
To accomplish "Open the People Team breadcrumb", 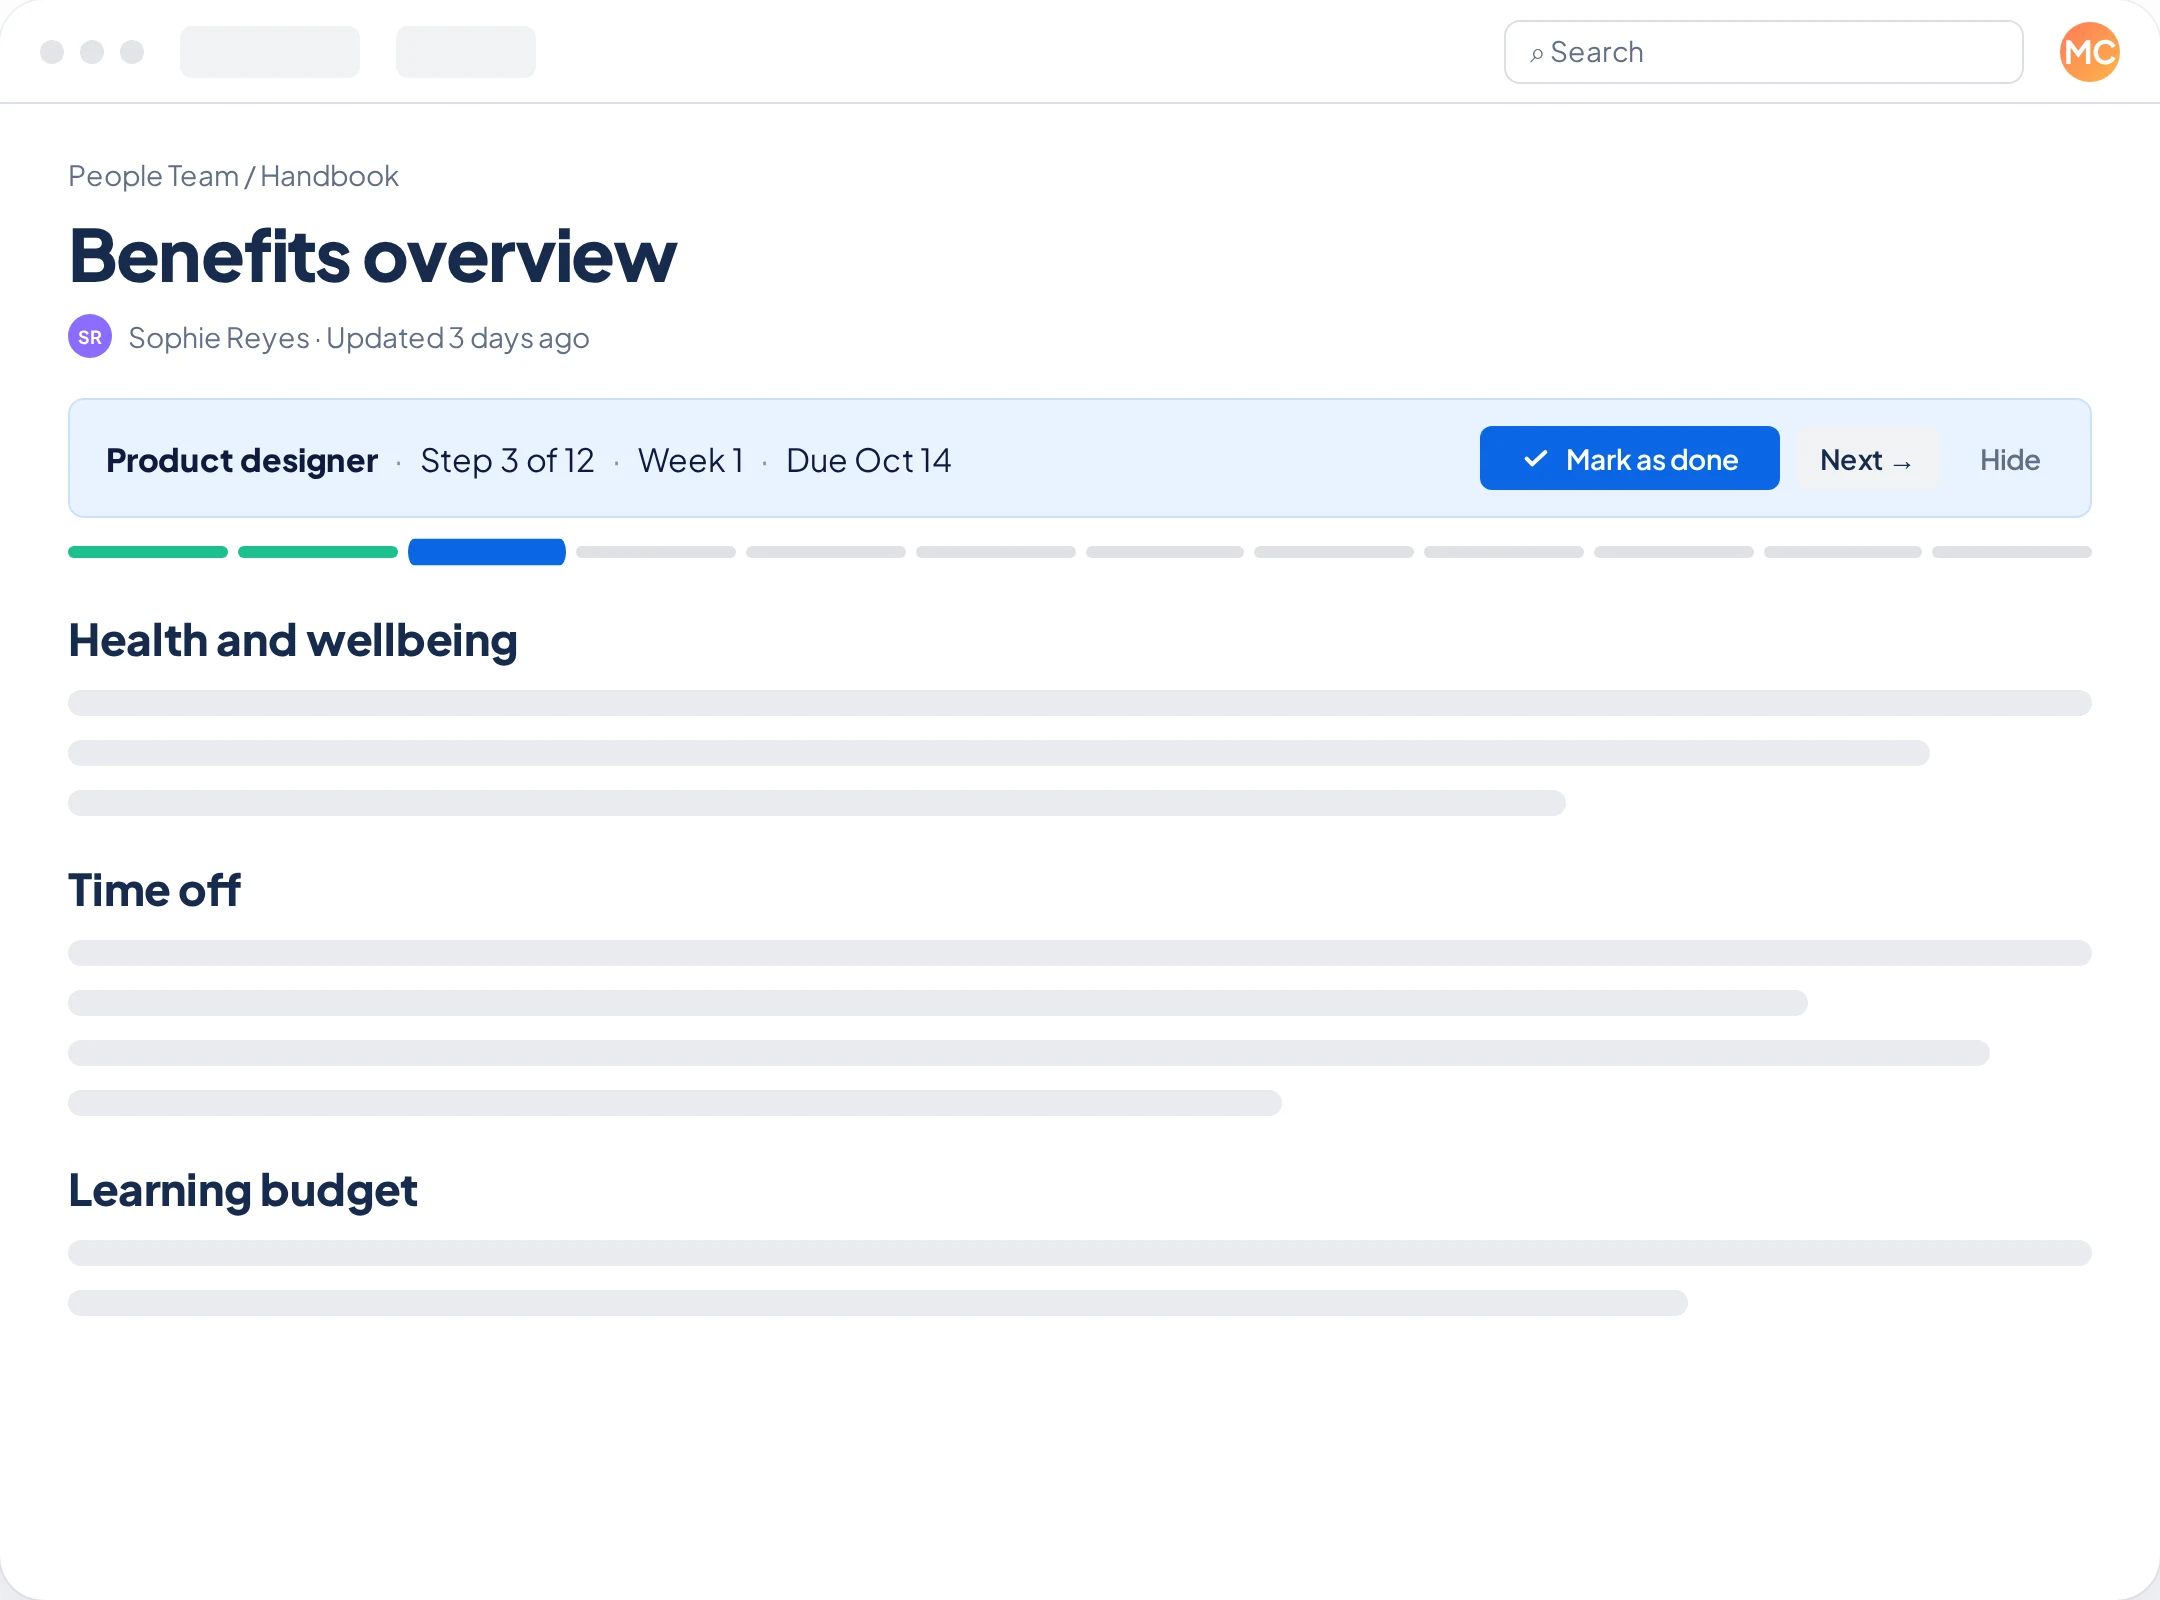I will (x=153, y=176).
